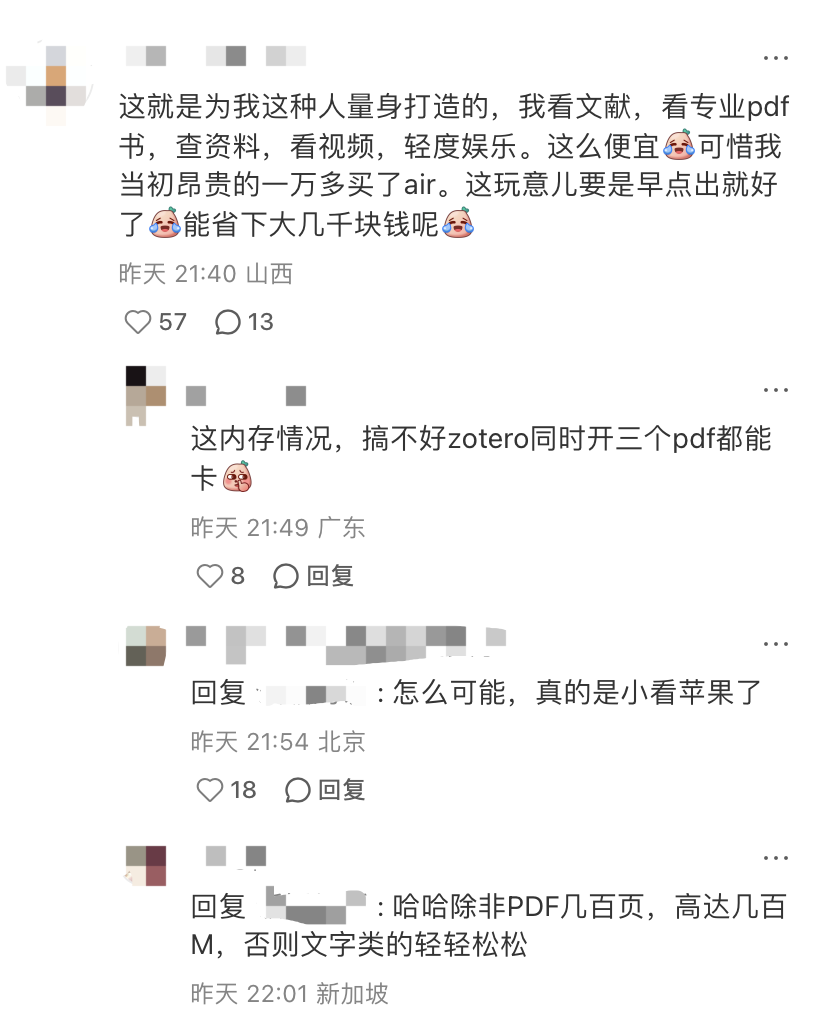The width and height of the screenshot is (822, 1020).
Task: Select comment text about buying the air
Action: click(454, 166)
